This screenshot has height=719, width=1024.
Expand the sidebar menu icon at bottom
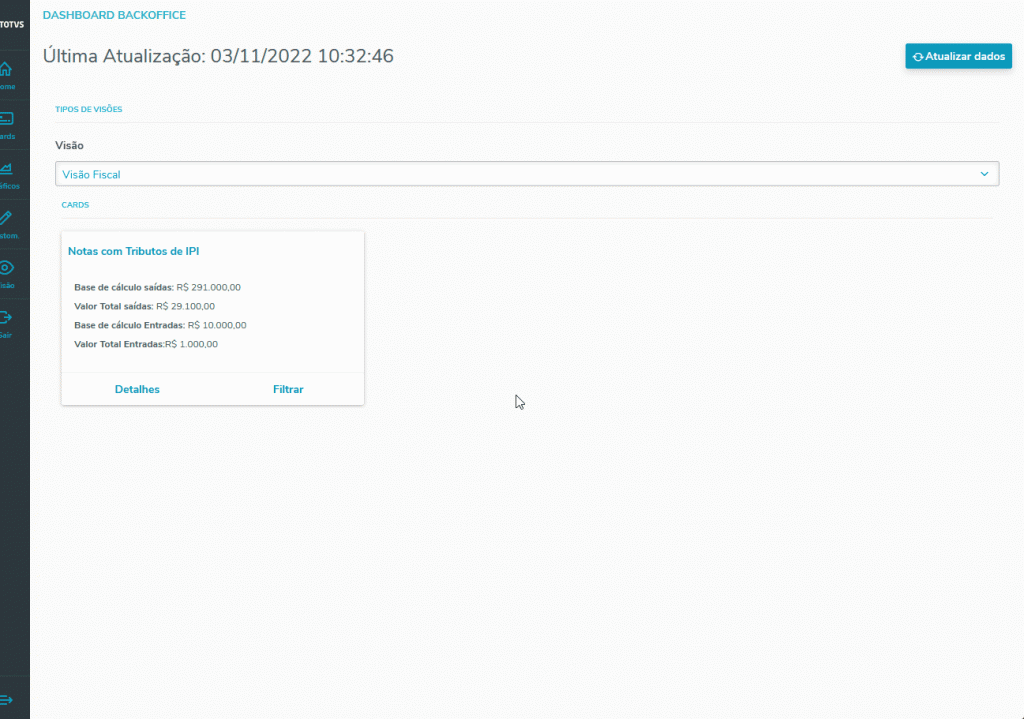pyautogui.click(x=7, y=700)
